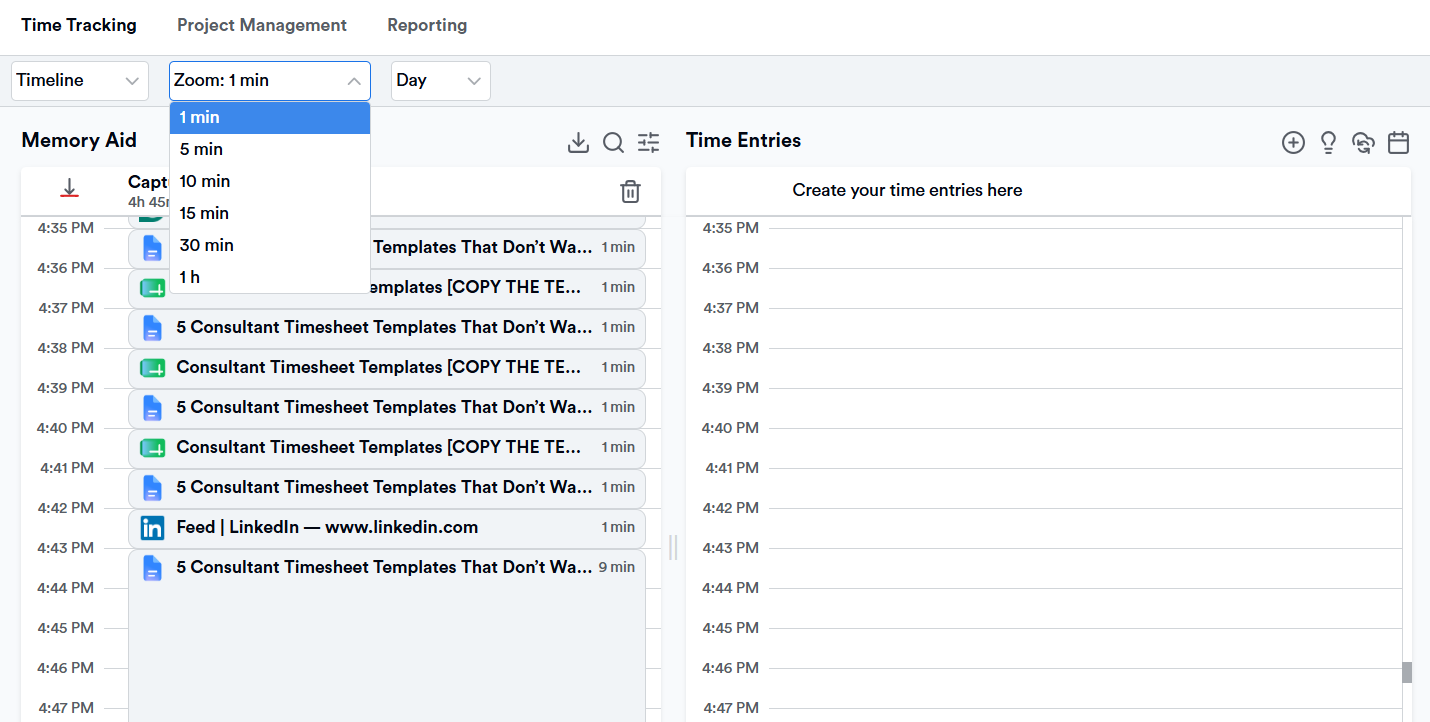Collapse the Zoom: 1 min dropdown
The image size is (1430, 722).
270,81
